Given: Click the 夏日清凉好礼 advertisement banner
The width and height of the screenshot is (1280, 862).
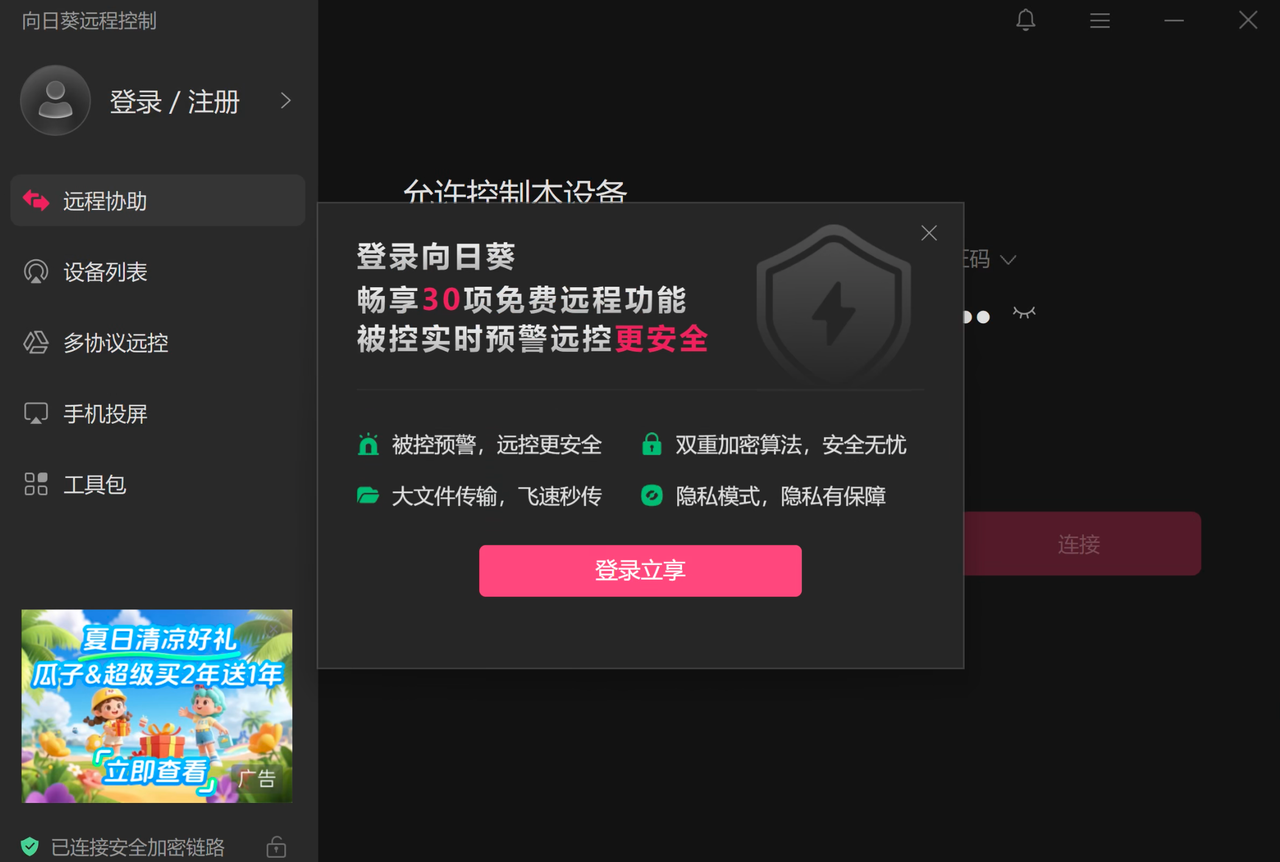Looking at the screenshot, I should click(x=156, y=706).
